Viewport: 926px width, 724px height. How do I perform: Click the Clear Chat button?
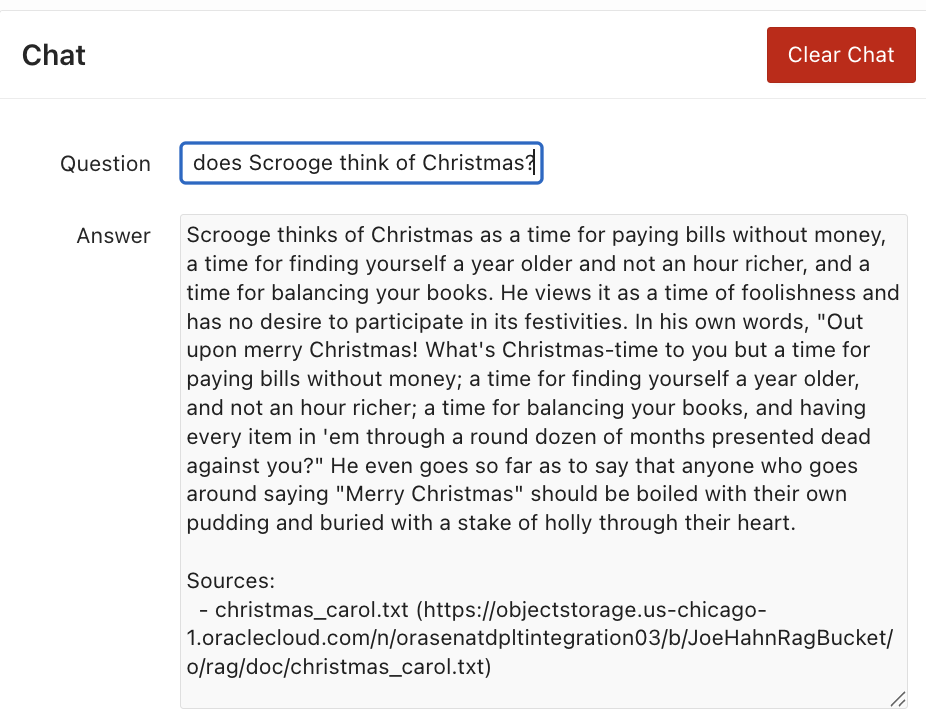[840, 55]
